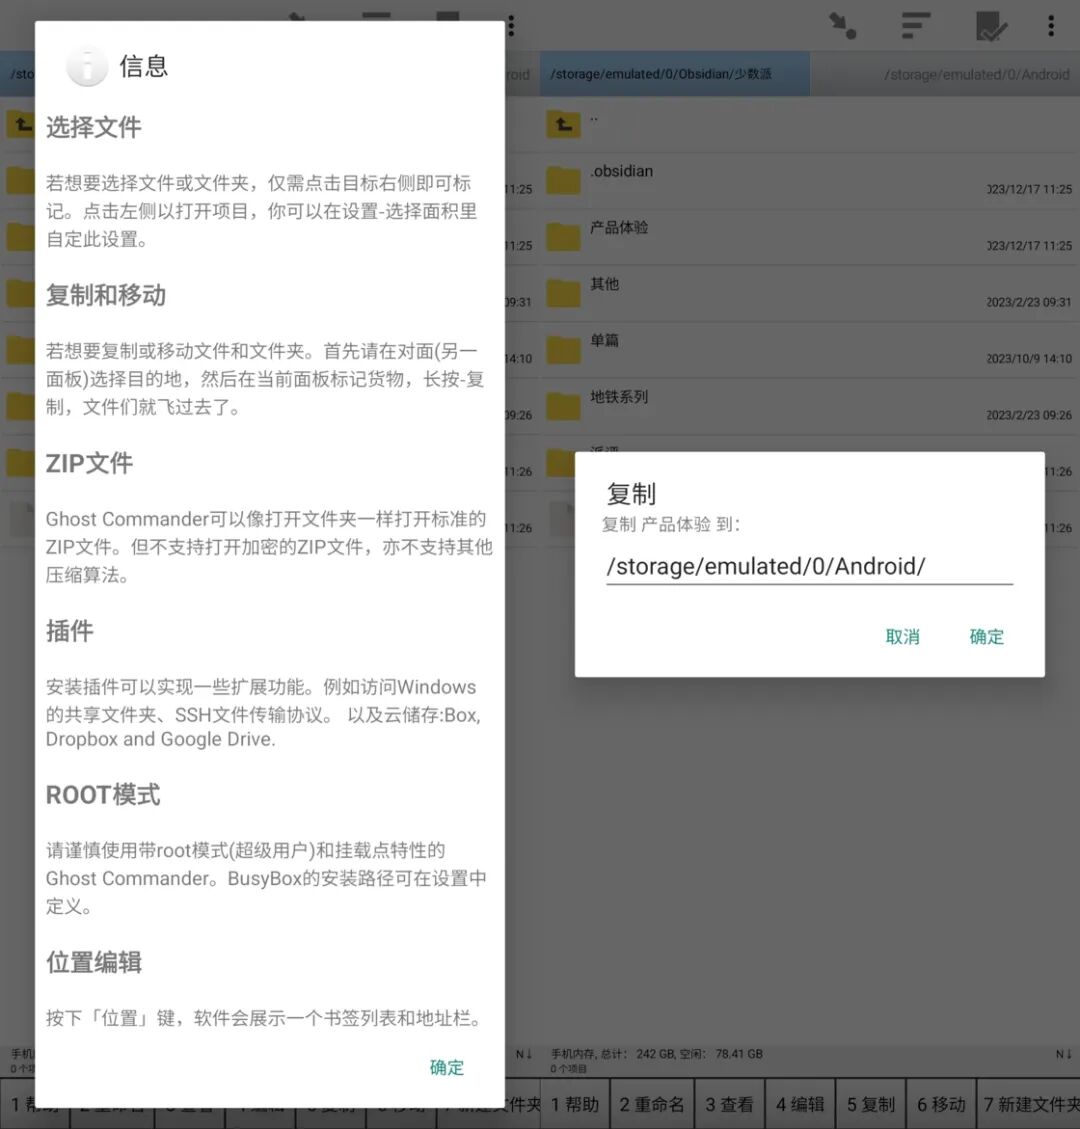The image size is (1080, 1129).
Task: Select the 地铁系列 folder name
Action: pos(619,397)
